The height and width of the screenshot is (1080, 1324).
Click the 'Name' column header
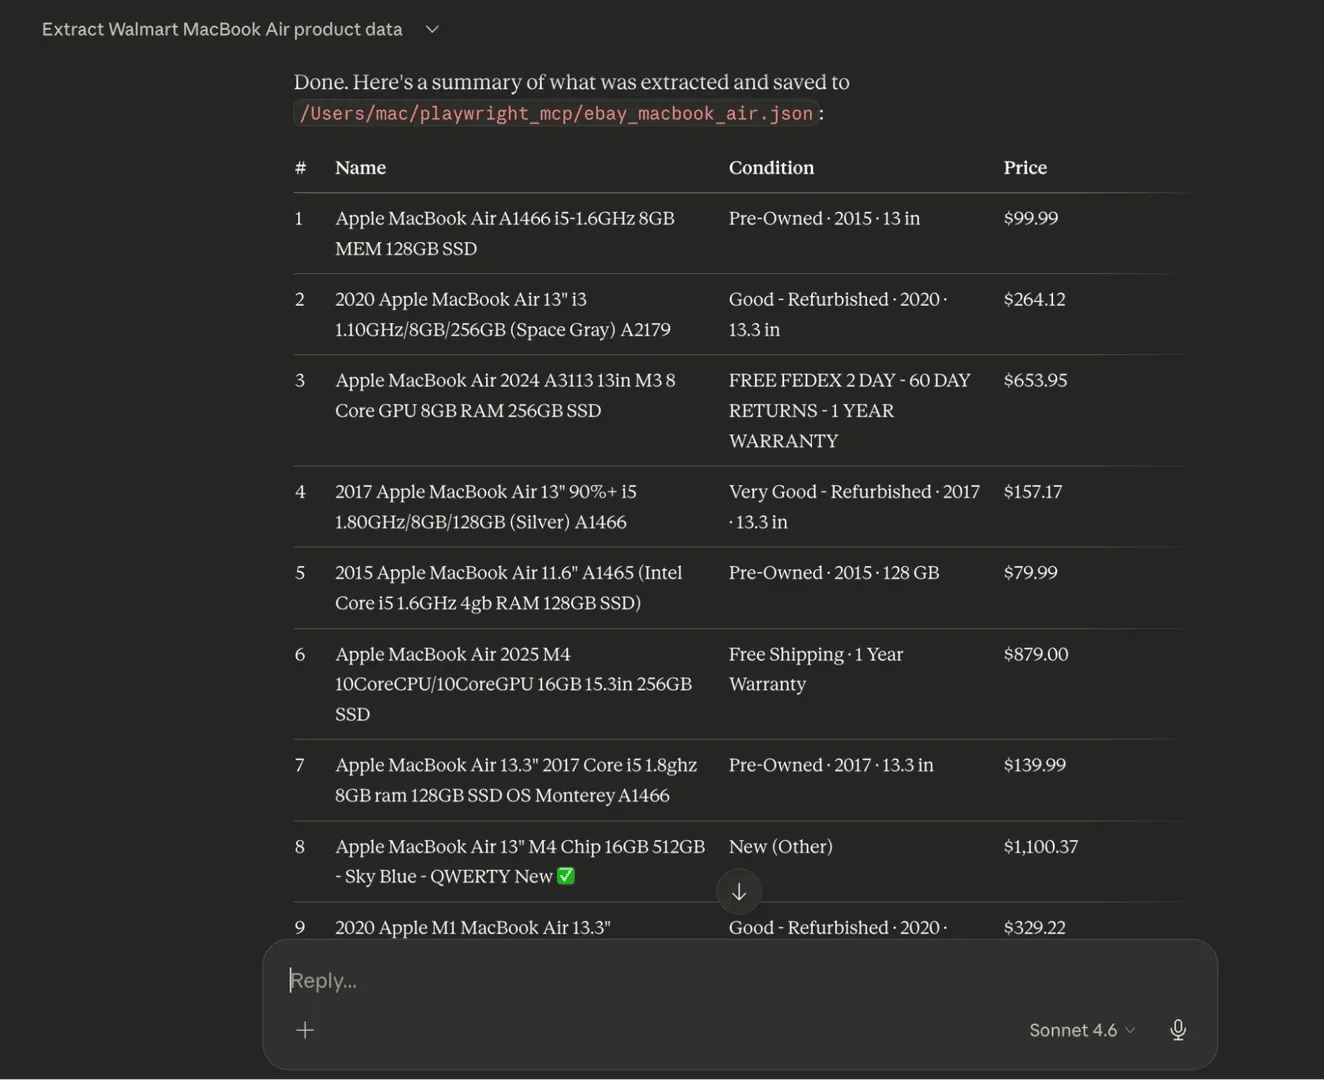coord(360,168)
